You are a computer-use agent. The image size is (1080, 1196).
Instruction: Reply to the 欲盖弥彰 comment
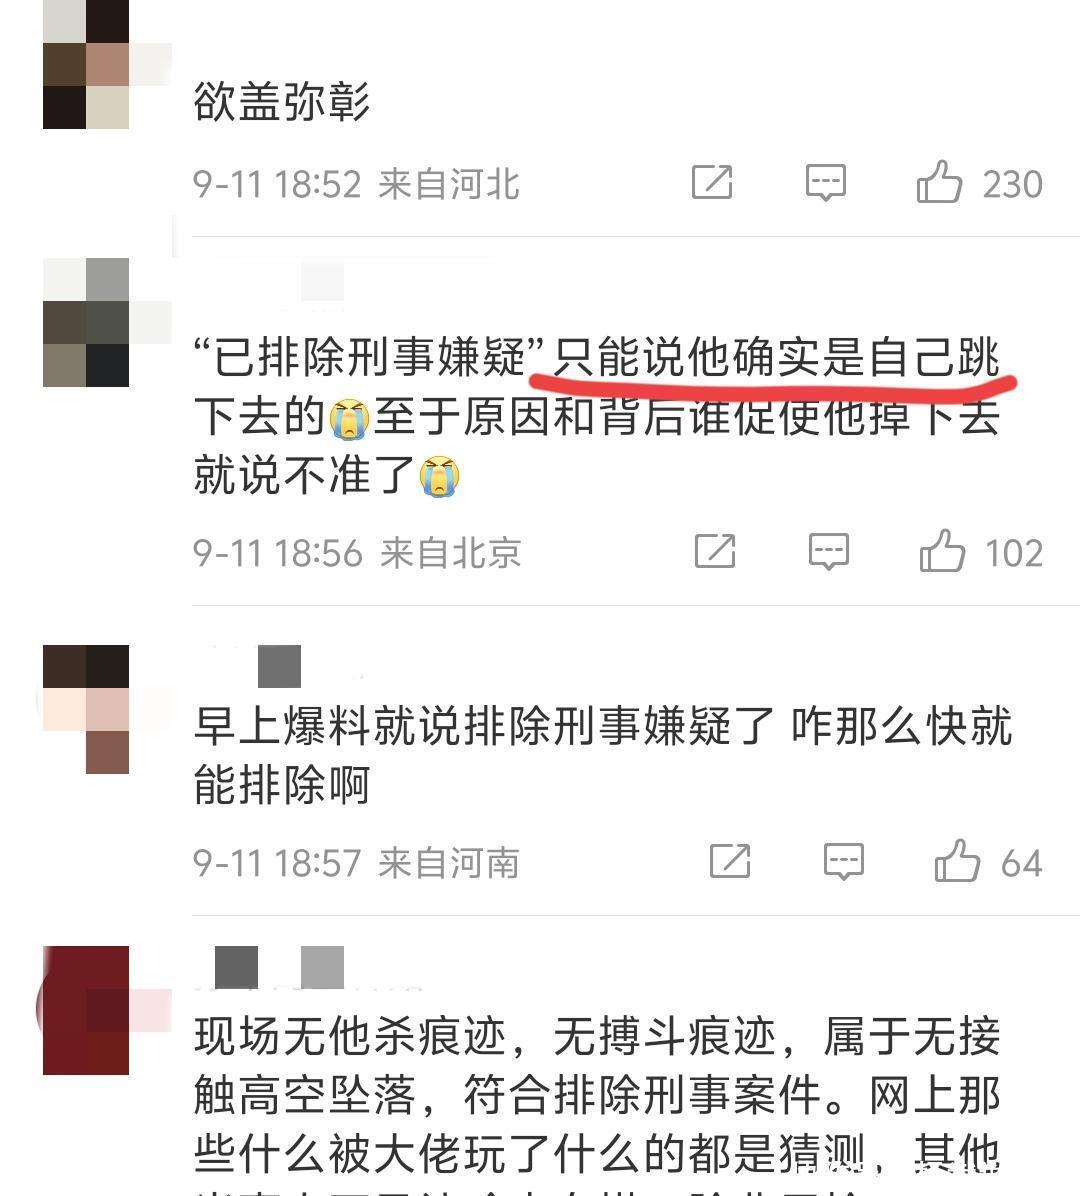(825, 182)
